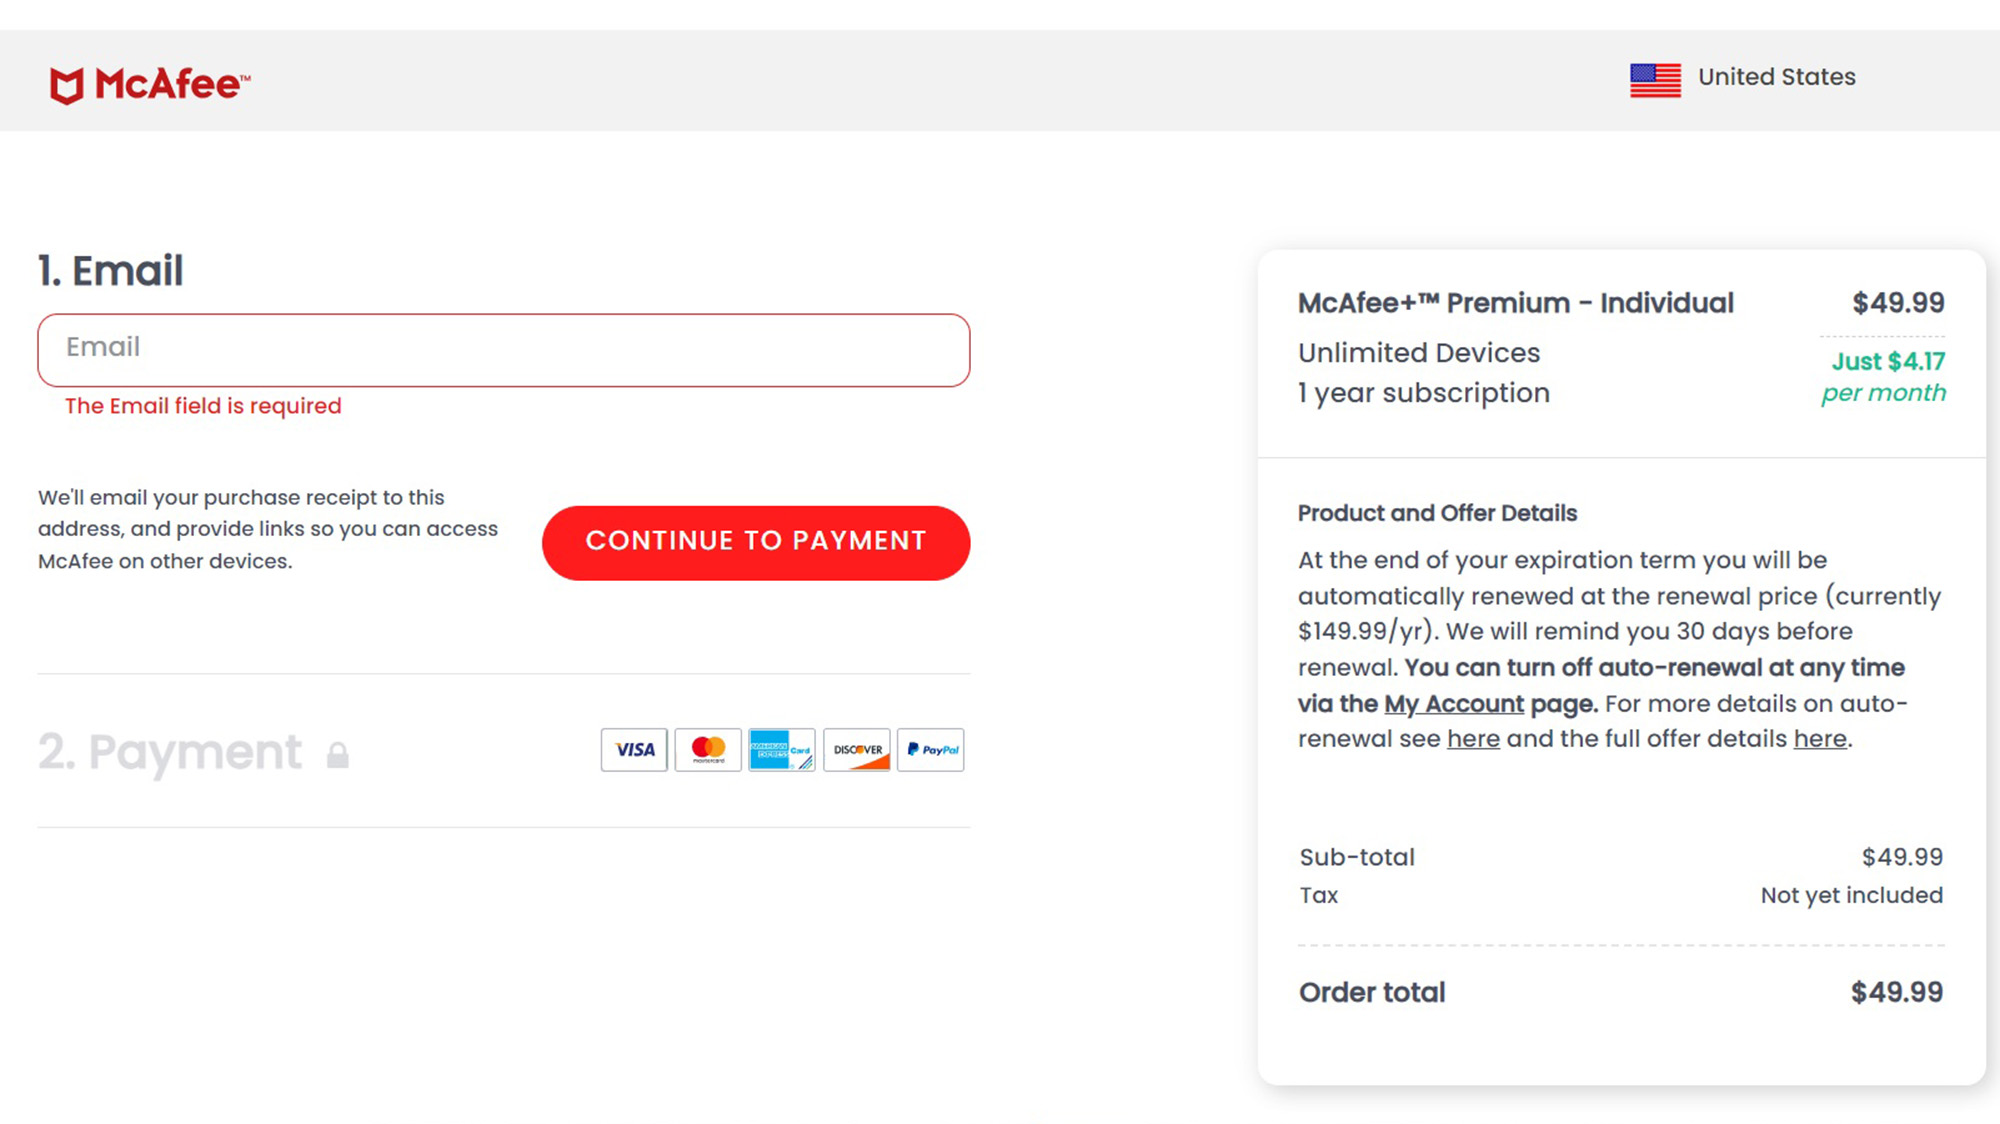The image size is (2000, 1124).
Task: Select the Visa card icon
Action: pos(634,750)
